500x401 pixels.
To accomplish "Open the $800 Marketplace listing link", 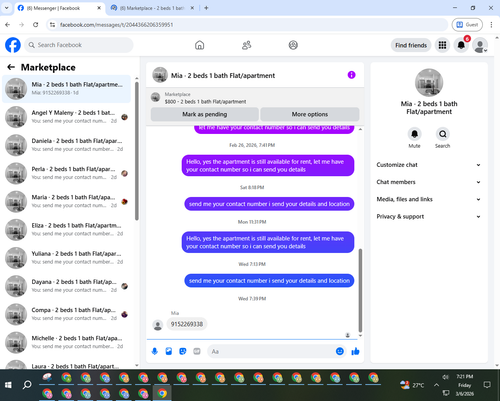I will tap(205, 102).
